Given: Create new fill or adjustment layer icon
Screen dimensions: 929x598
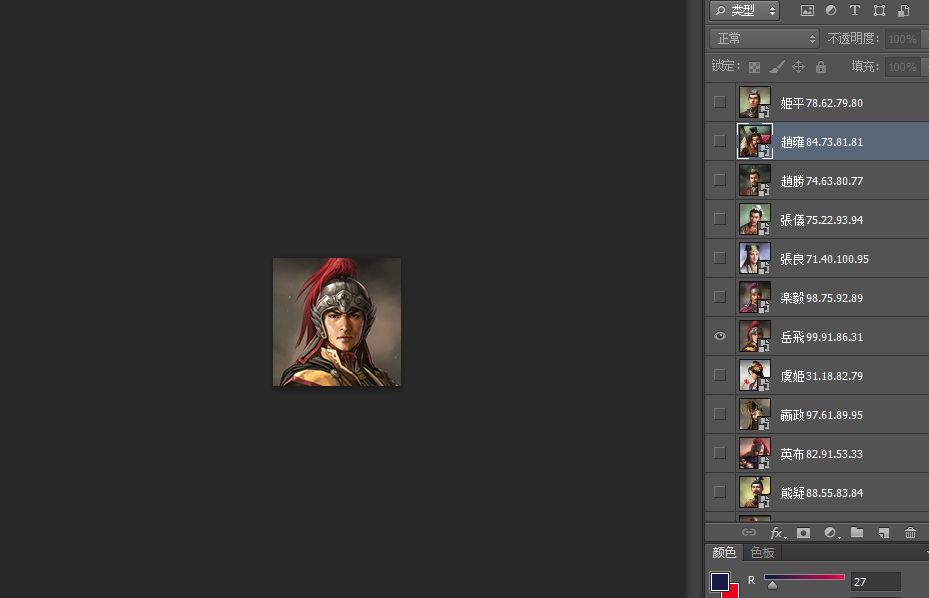Looking at the screenshot, I should point(831,533).
